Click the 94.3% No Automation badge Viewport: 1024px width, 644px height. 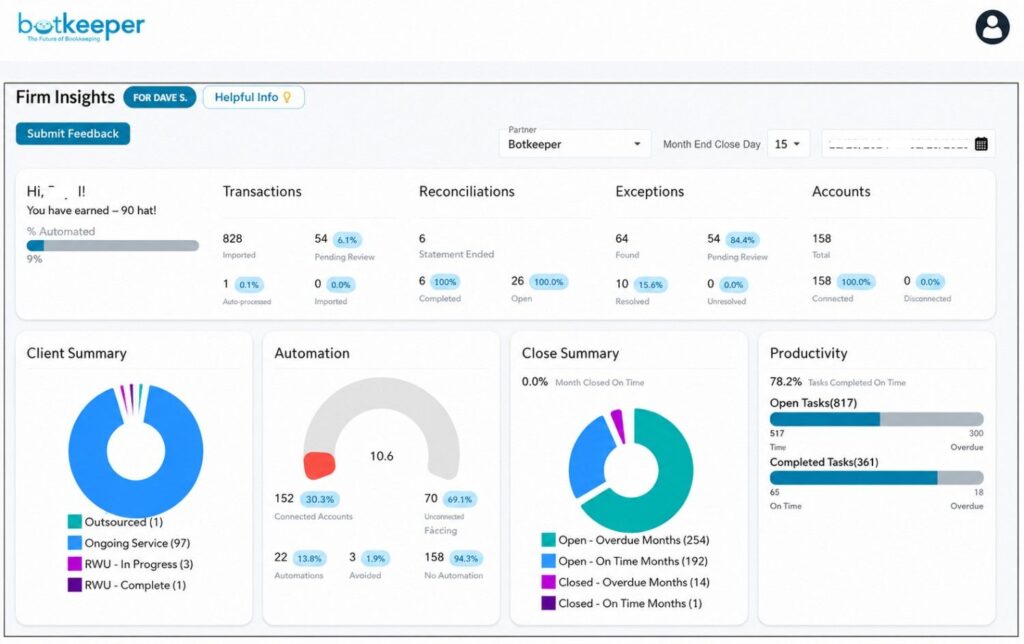point(466,558)
